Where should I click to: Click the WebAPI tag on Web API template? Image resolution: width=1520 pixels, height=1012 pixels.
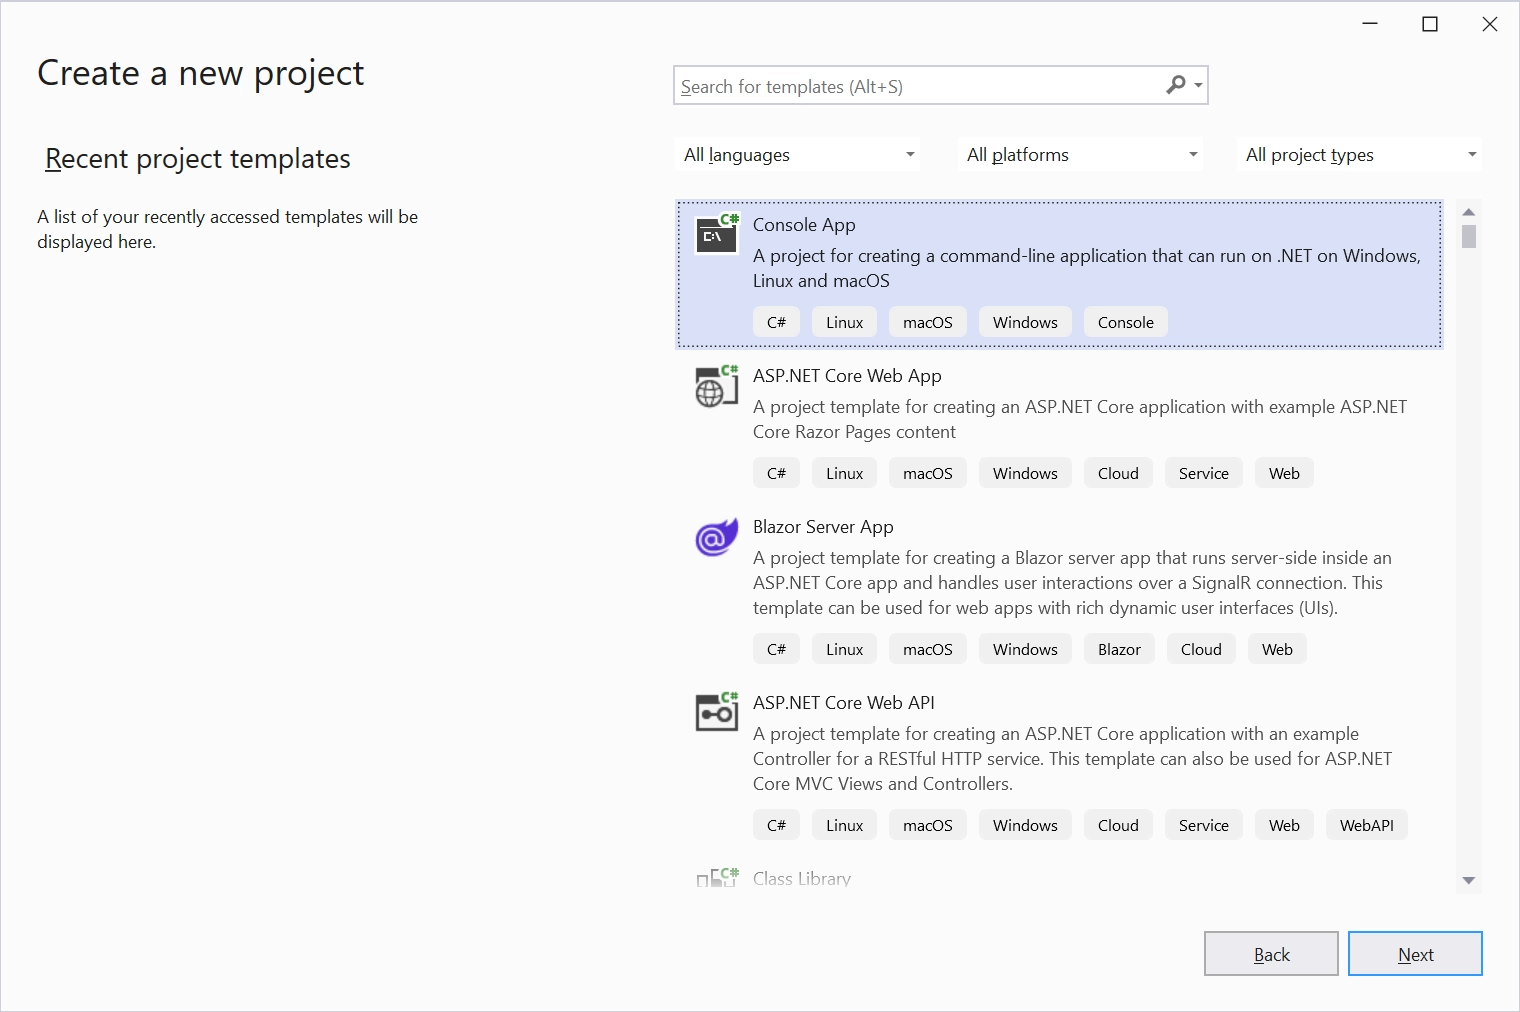point(1366,825)
